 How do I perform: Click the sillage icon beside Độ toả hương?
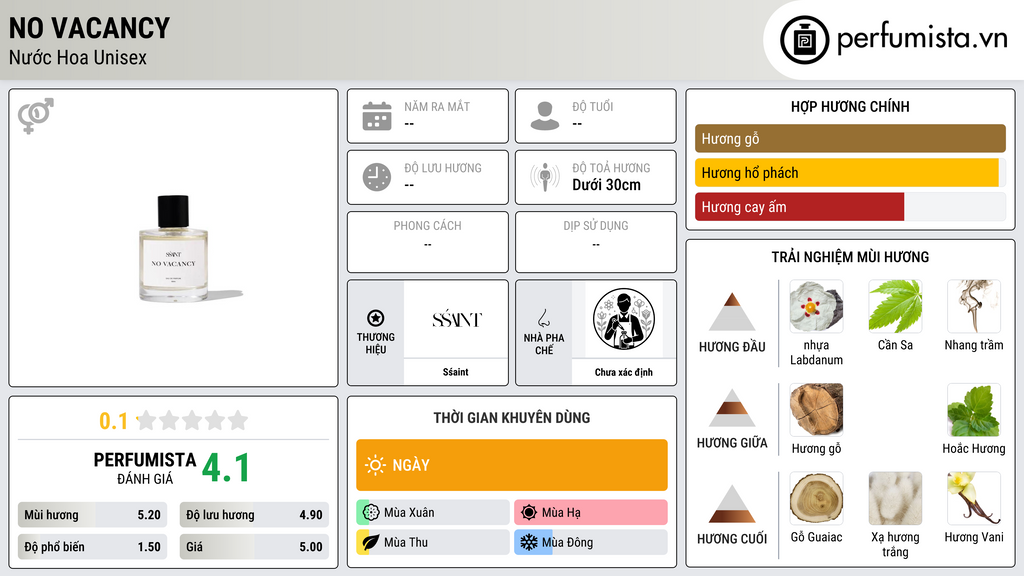click(545, 177)
